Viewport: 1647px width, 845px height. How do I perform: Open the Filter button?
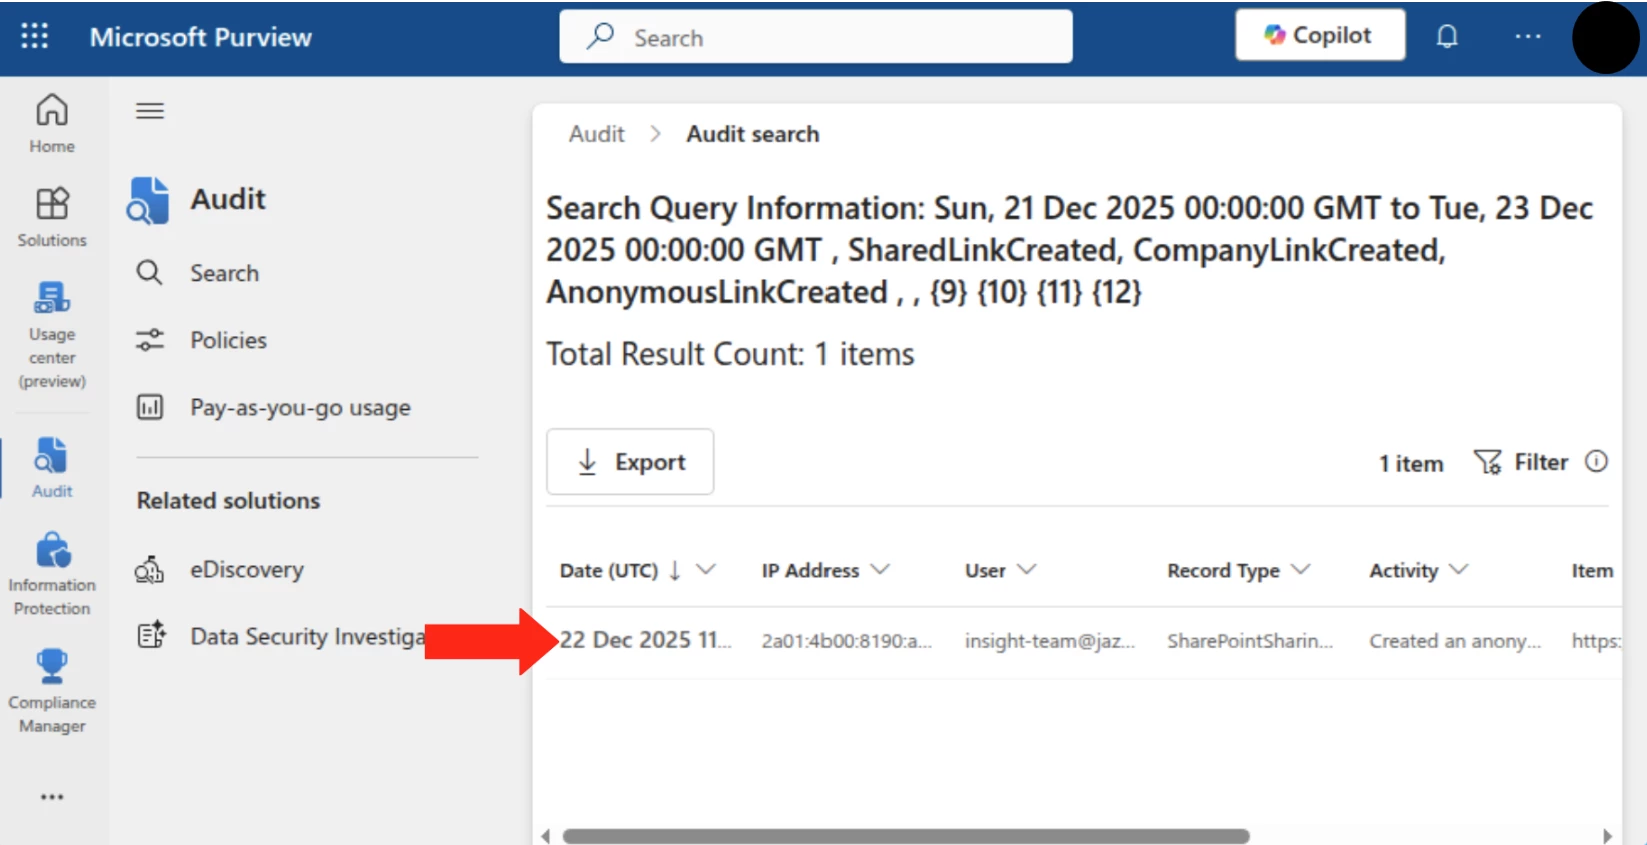(1521, 462)
